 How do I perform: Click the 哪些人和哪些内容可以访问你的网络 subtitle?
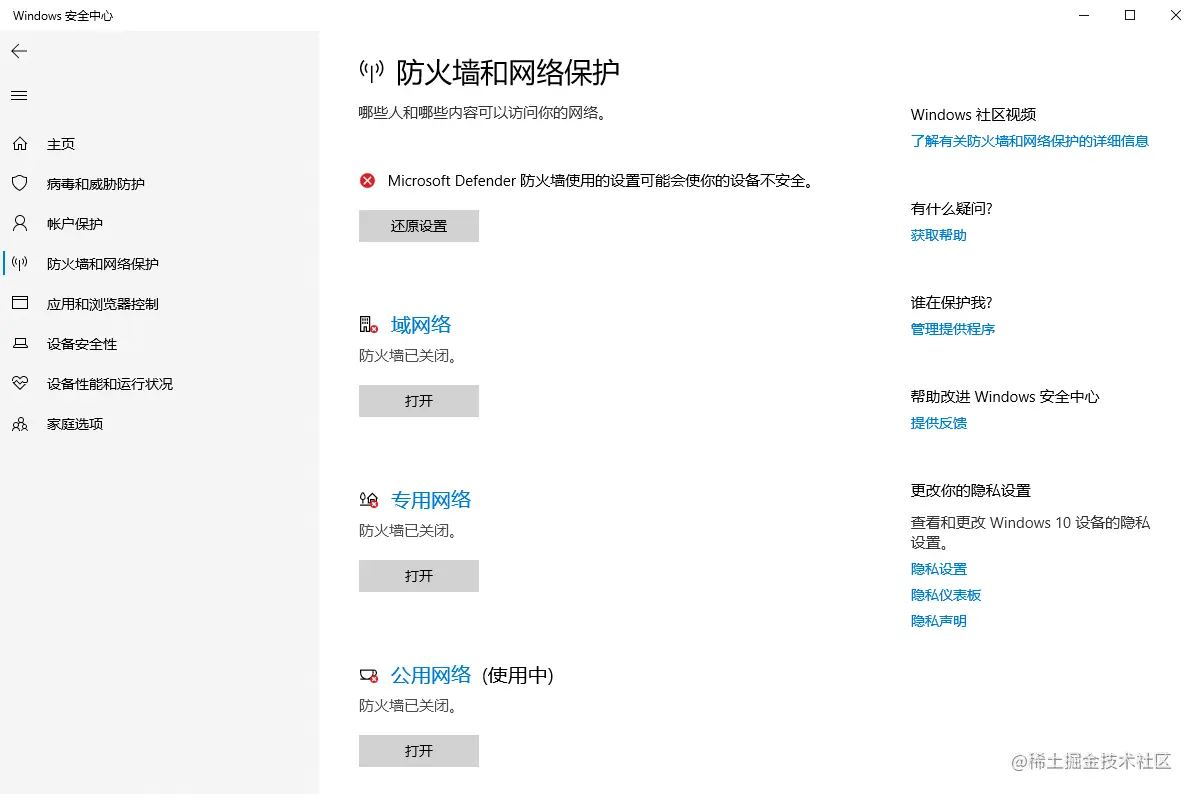[484, 113]
